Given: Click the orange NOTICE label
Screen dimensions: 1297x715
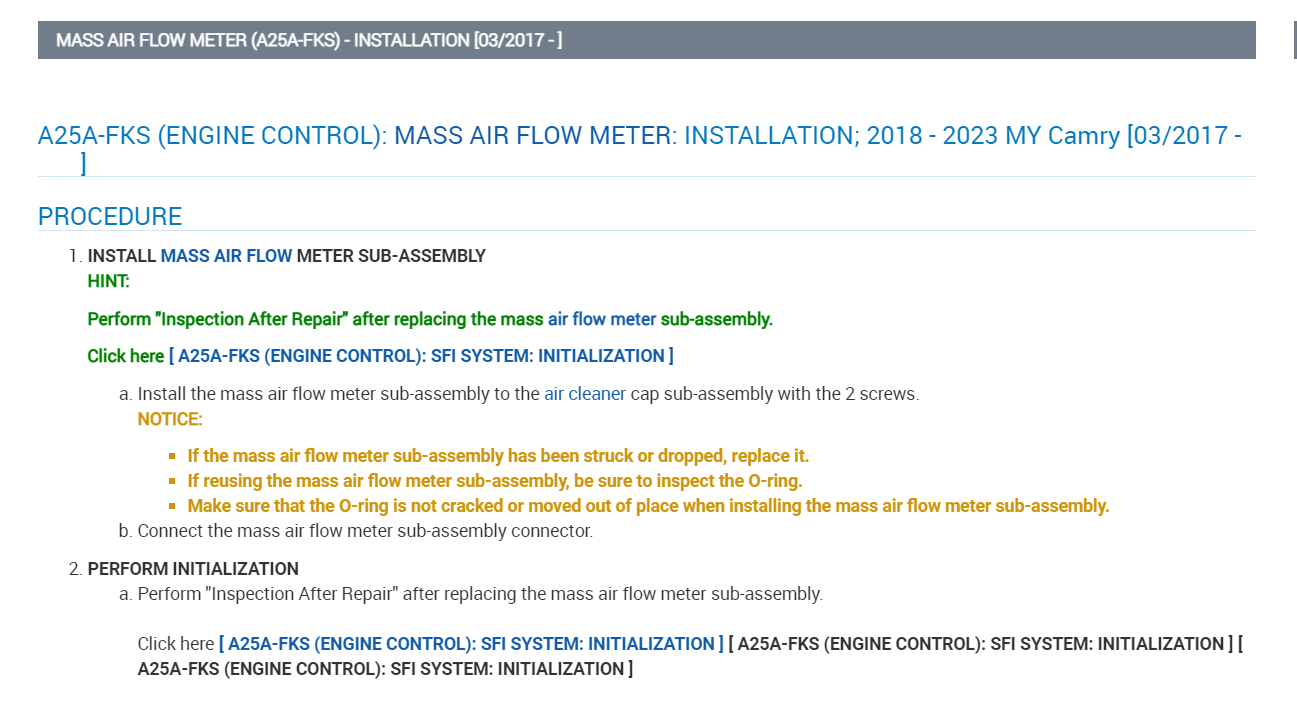Looking at the screenshot, I should (170, 419).
